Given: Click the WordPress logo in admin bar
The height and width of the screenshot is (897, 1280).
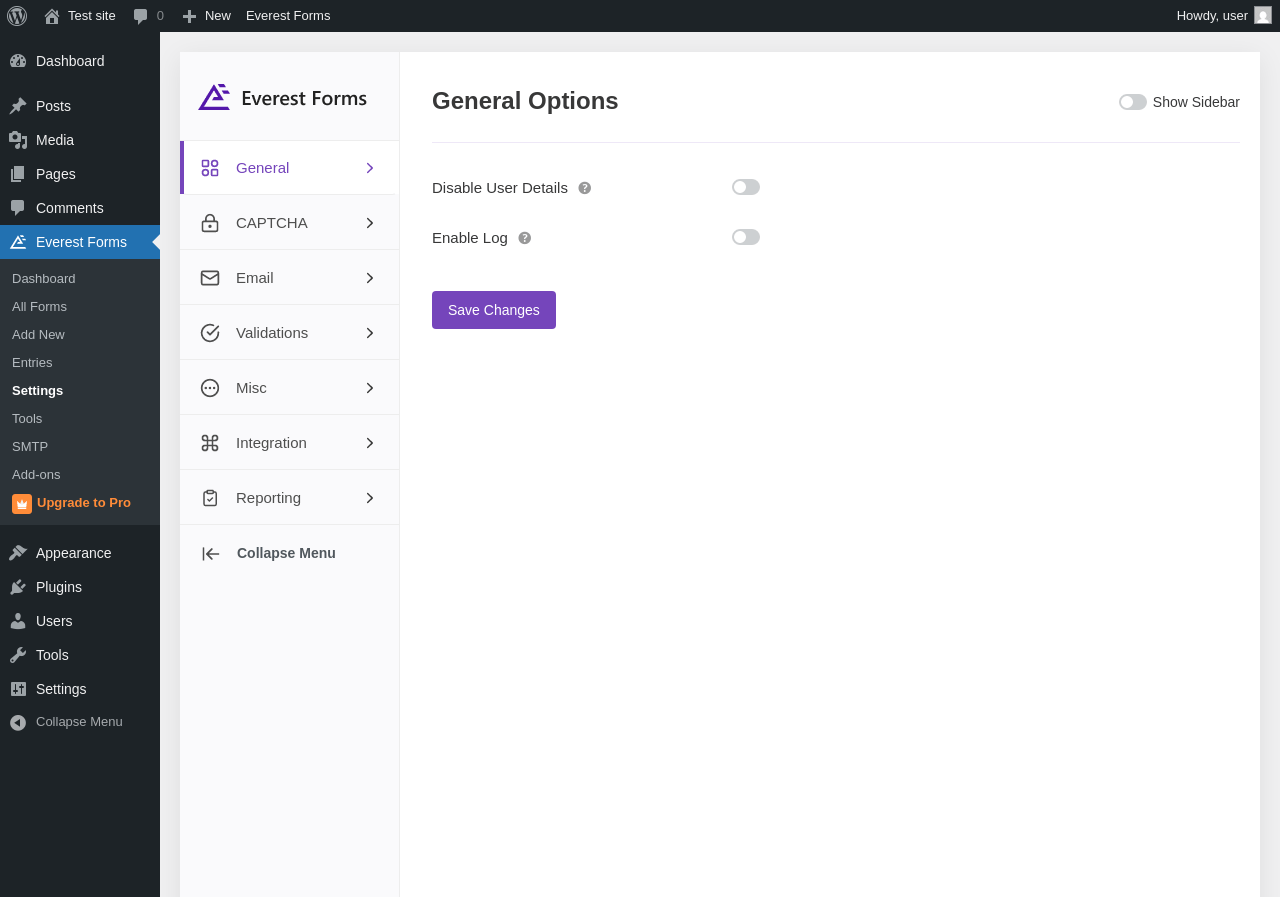Looking at the screenshot, I should 17,16.
